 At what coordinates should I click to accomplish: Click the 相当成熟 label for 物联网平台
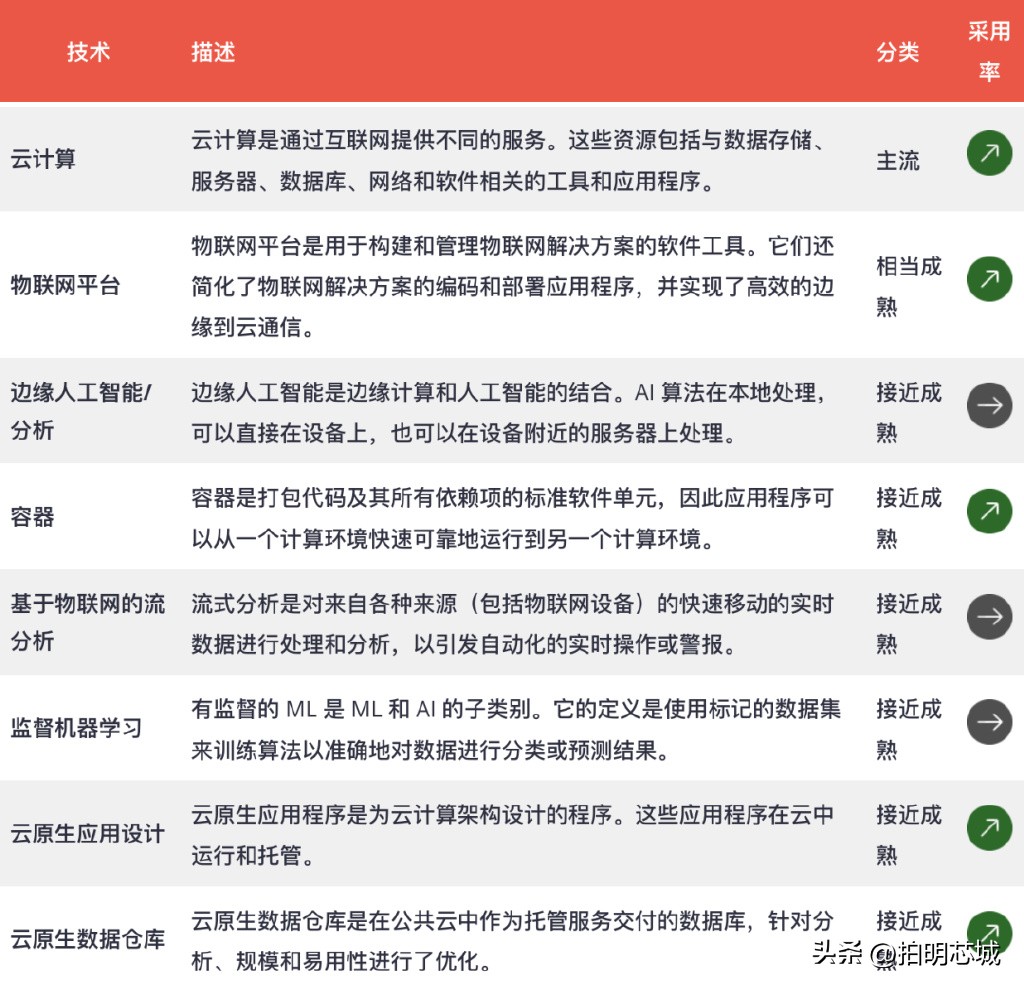click(x=906, y=285)
